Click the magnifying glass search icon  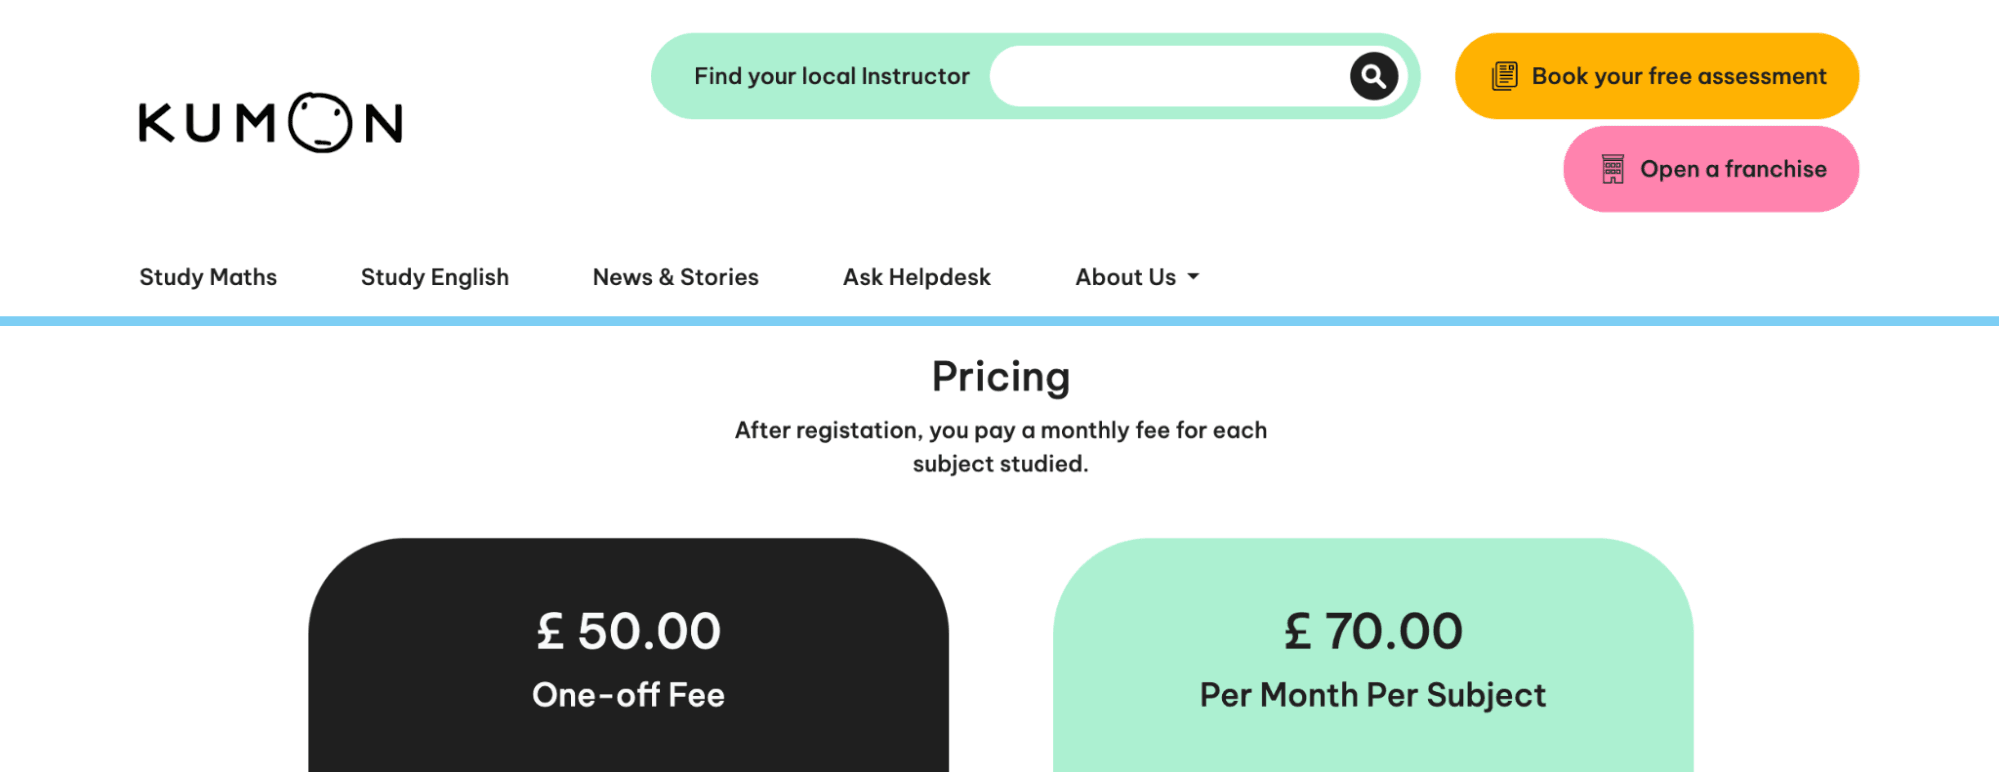[1374, 76]
